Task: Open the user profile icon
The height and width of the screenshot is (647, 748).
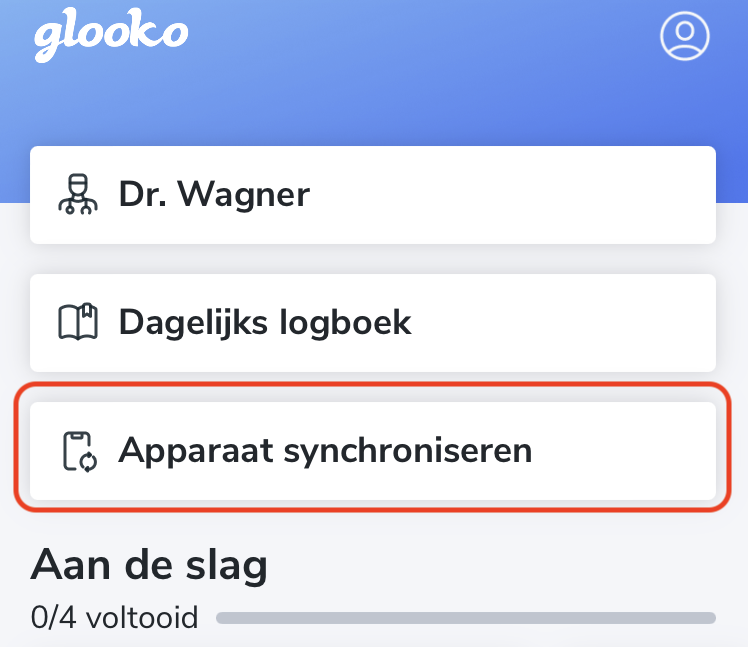Action: 685,36
